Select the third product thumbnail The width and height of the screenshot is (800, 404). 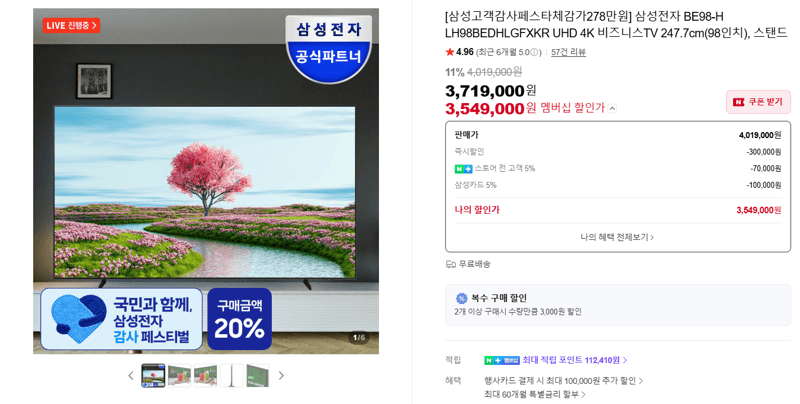click(x=205, y=375)
